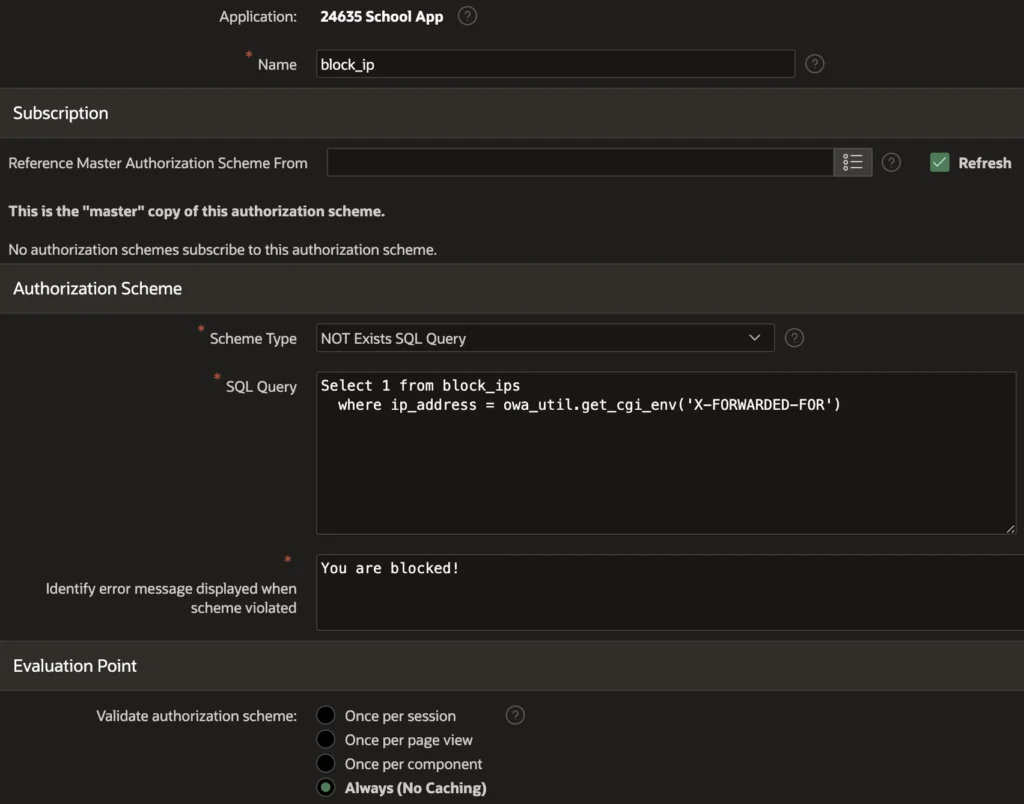Click the 'Scheme Type' field label
This screenshot has width=1024, height=804.
253,338
